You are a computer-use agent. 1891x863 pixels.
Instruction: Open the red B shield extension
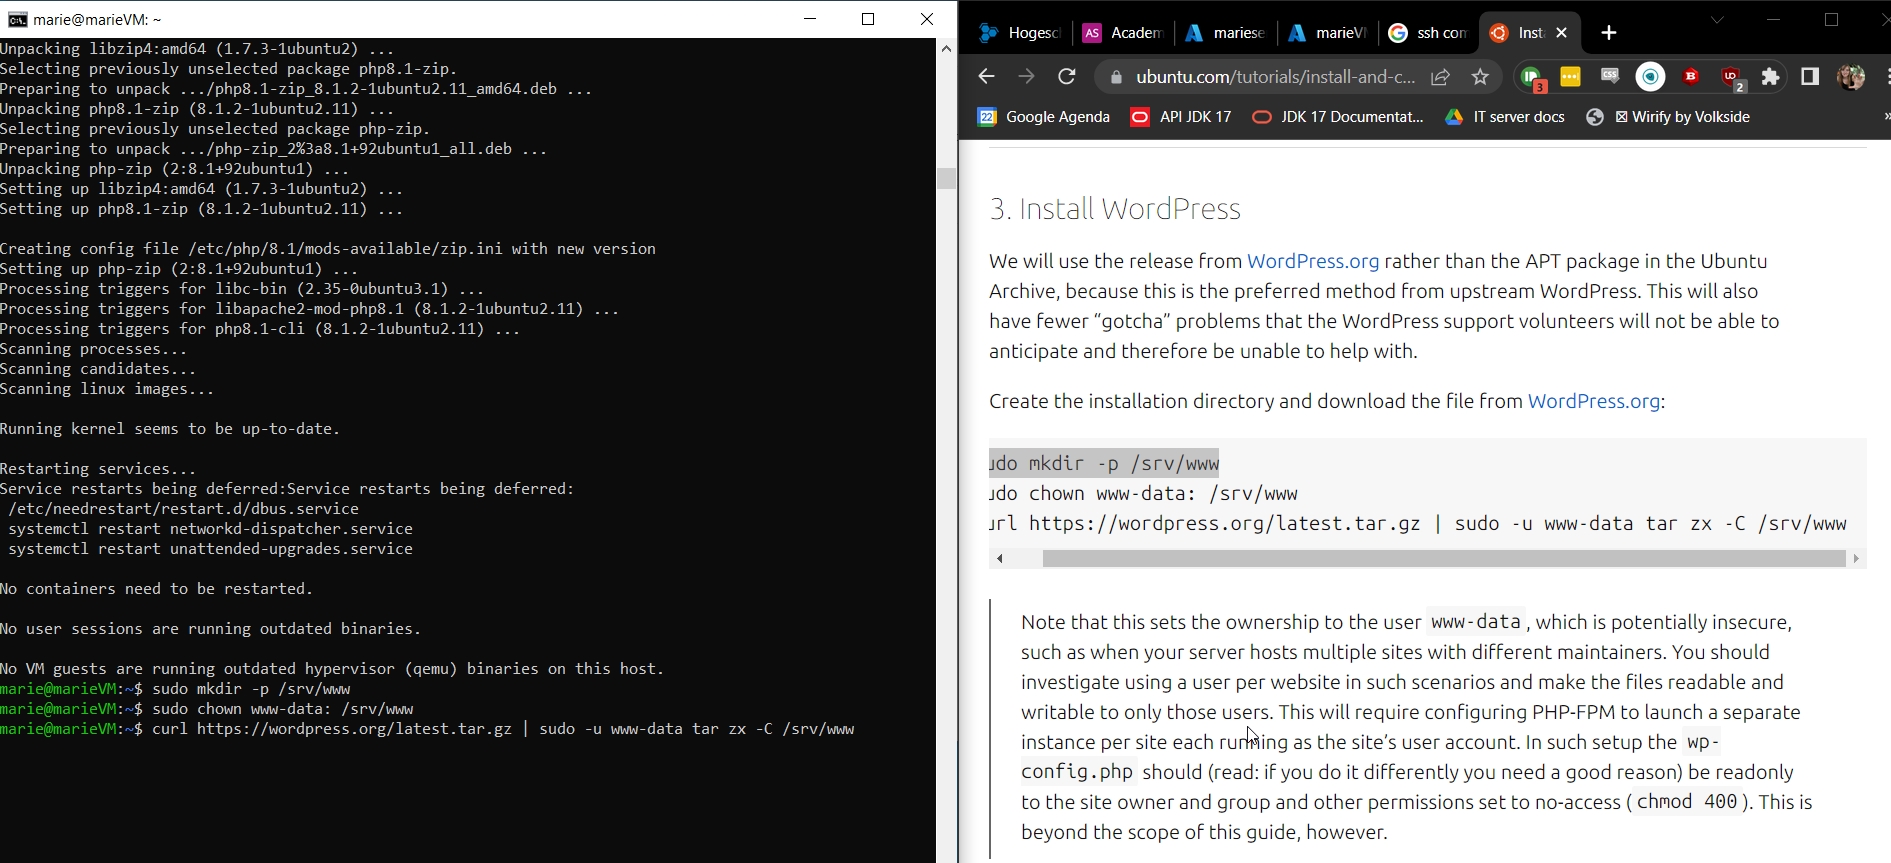tap(1691, 76)
